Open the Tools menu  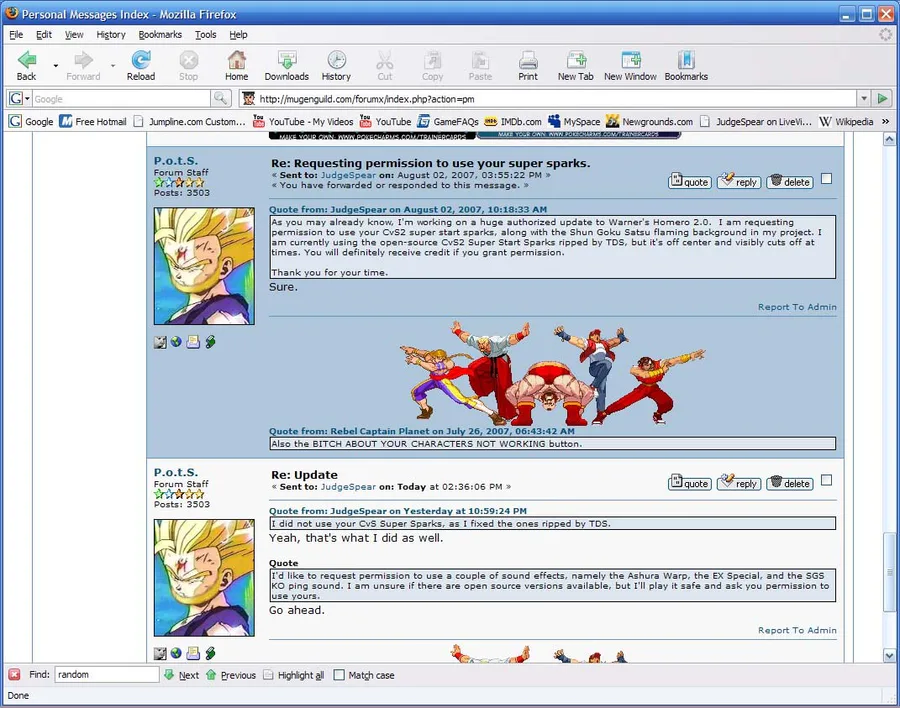(x=205, y=34)
